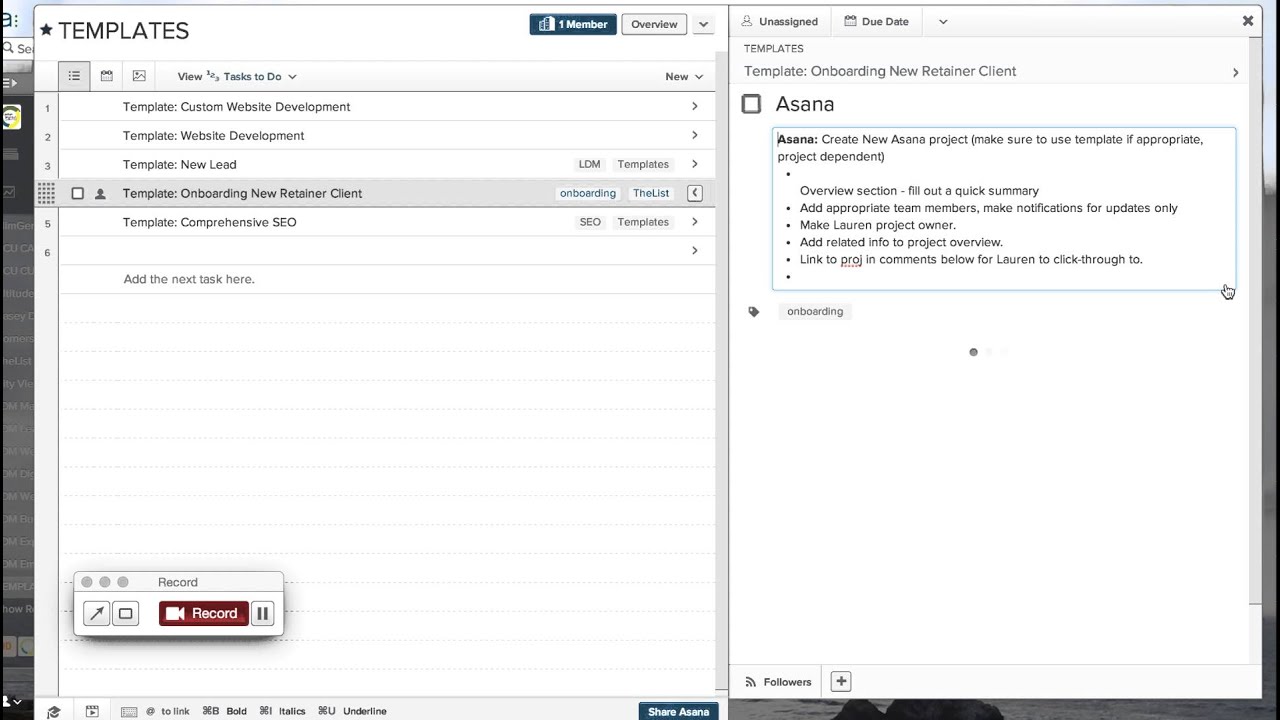Screen dimensions: 1280x720
Task: Click Templates tag on Comprehensive SEO row
Action: tap(643, 222)
